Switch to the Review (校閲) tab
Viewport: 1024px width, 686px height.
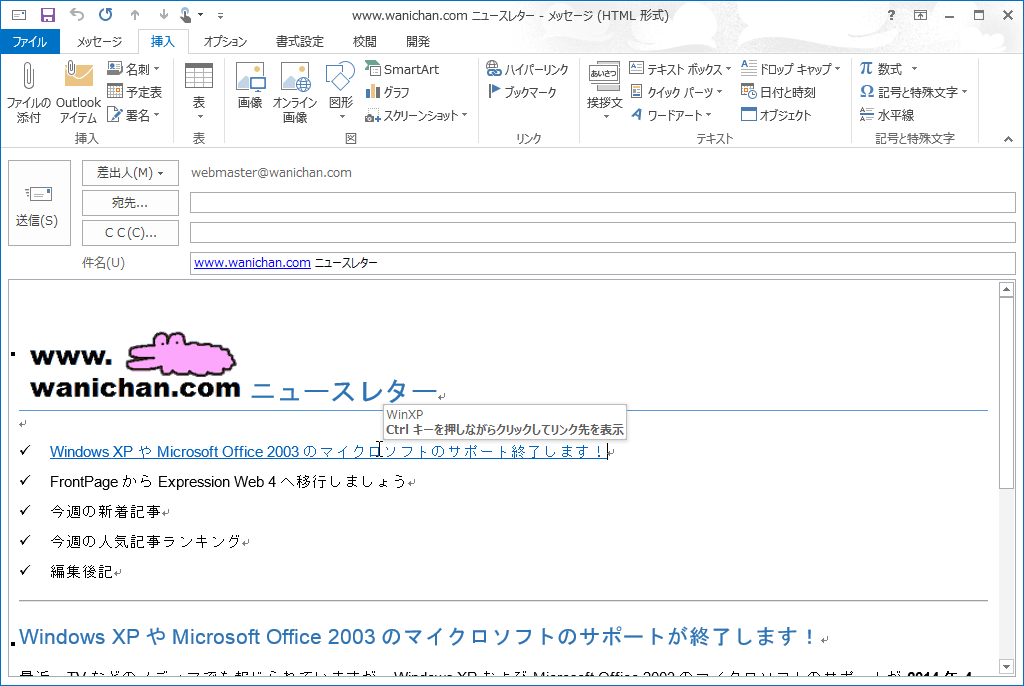point(364,41)
